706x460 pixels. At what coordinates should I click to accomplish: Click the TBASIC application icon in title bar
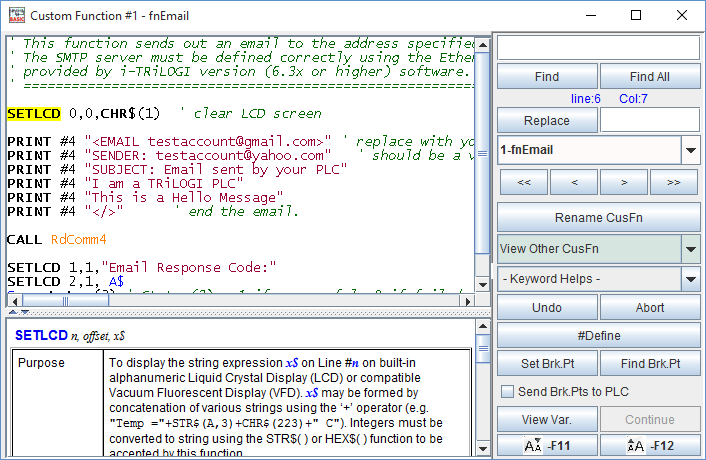pyautogui.click(x=17, y=15)
